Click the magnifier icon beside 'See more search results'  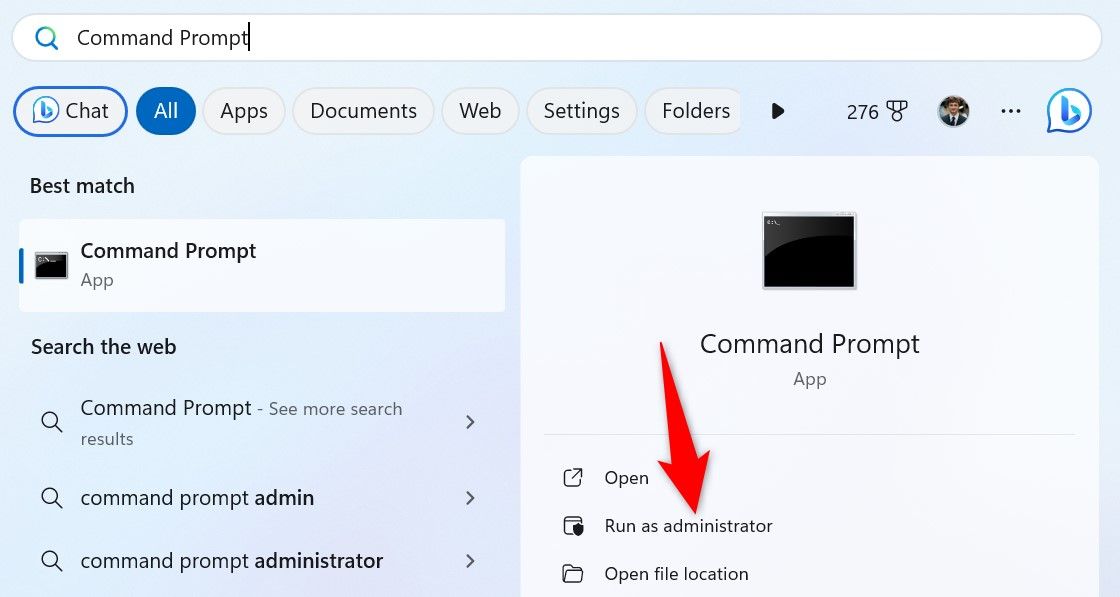click(x=51, y=422)
